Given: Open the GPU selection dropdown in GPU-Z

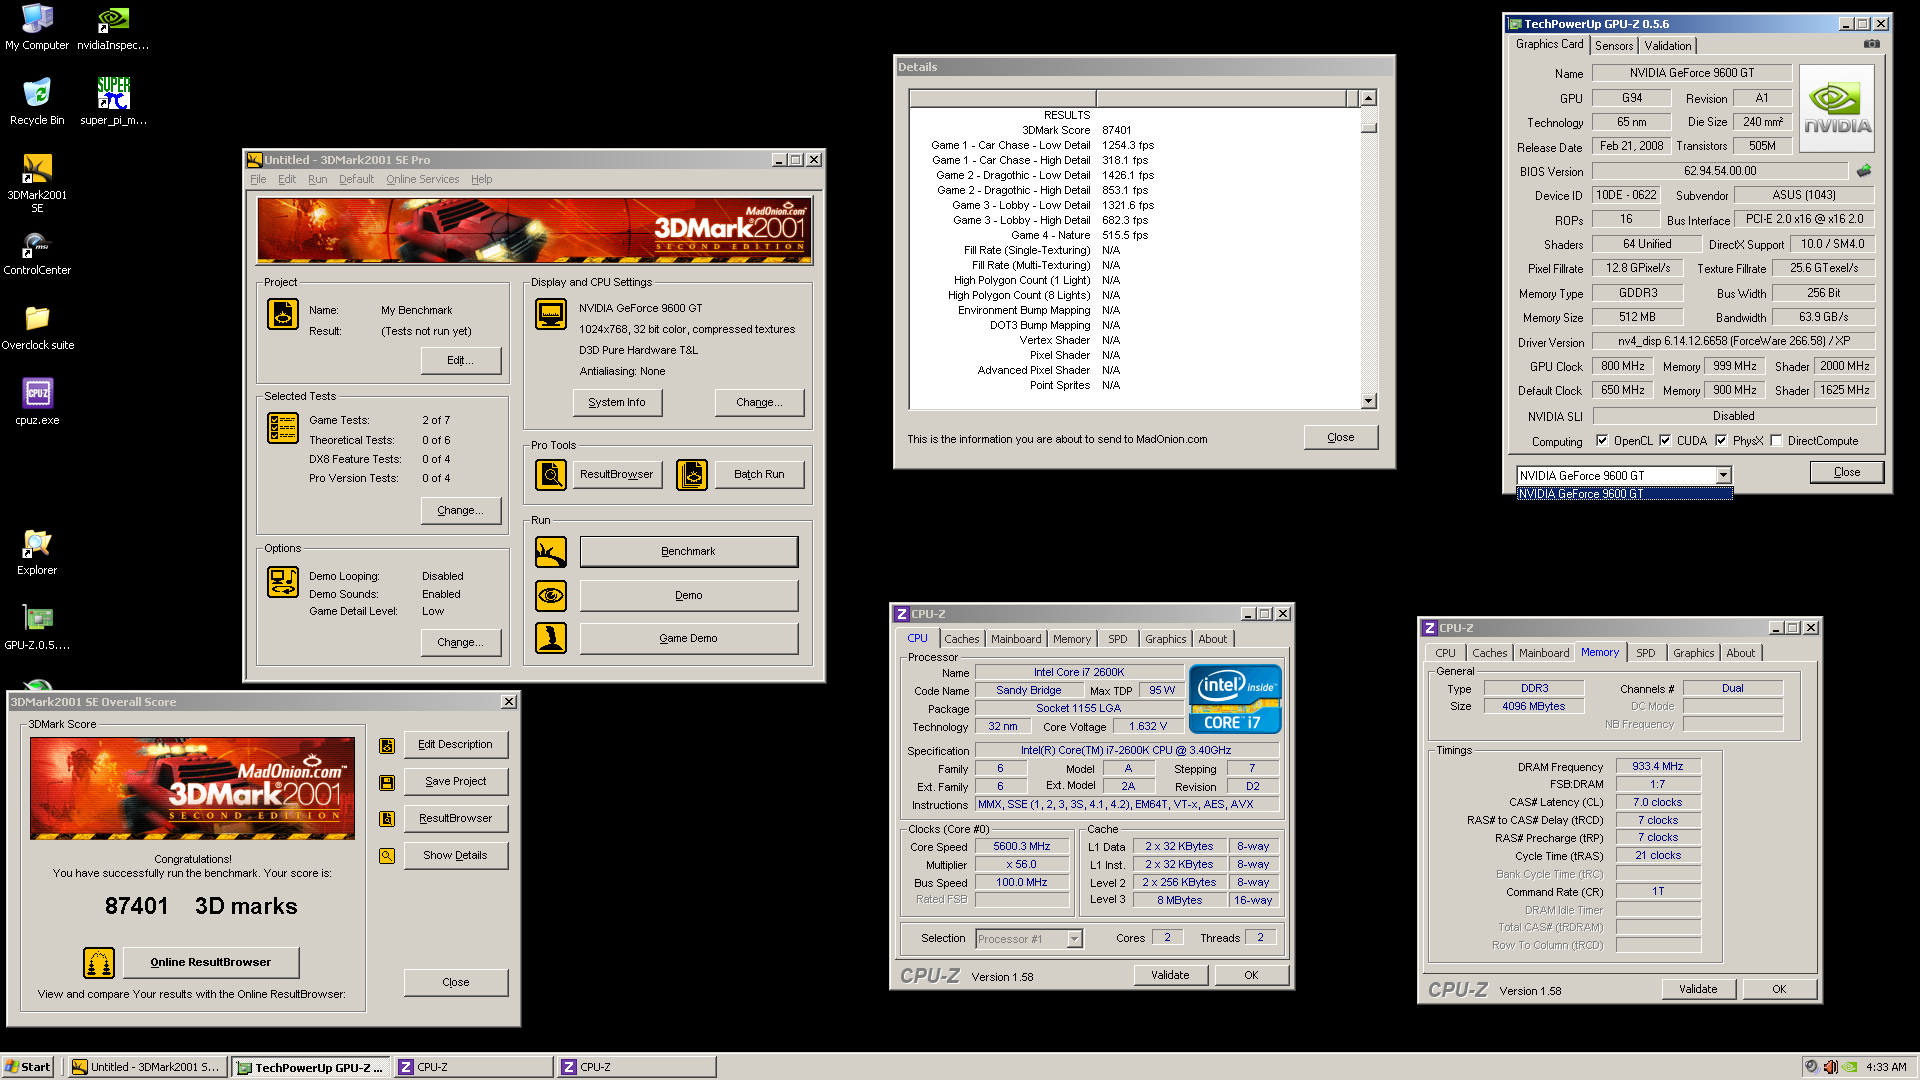Looking at the screenshot, I should (1723, 476).
